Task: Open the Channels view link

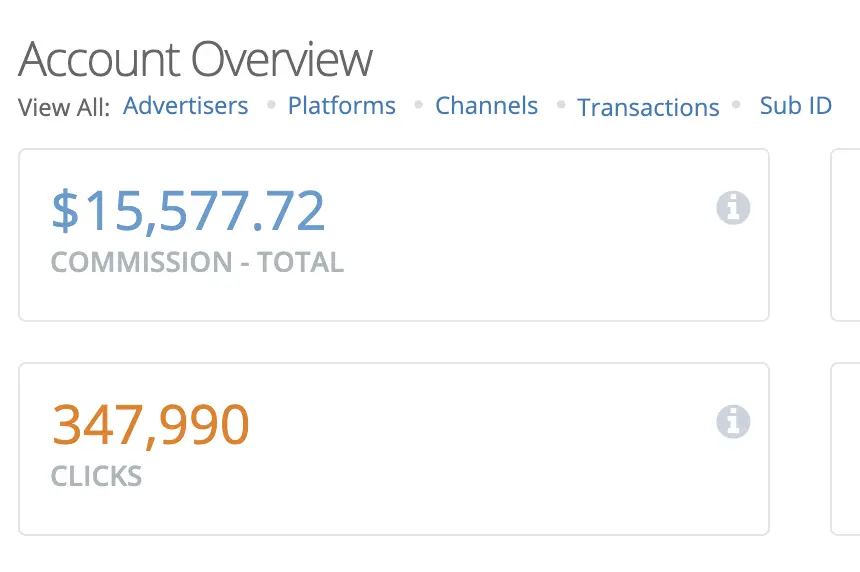Action: point(486,105)
